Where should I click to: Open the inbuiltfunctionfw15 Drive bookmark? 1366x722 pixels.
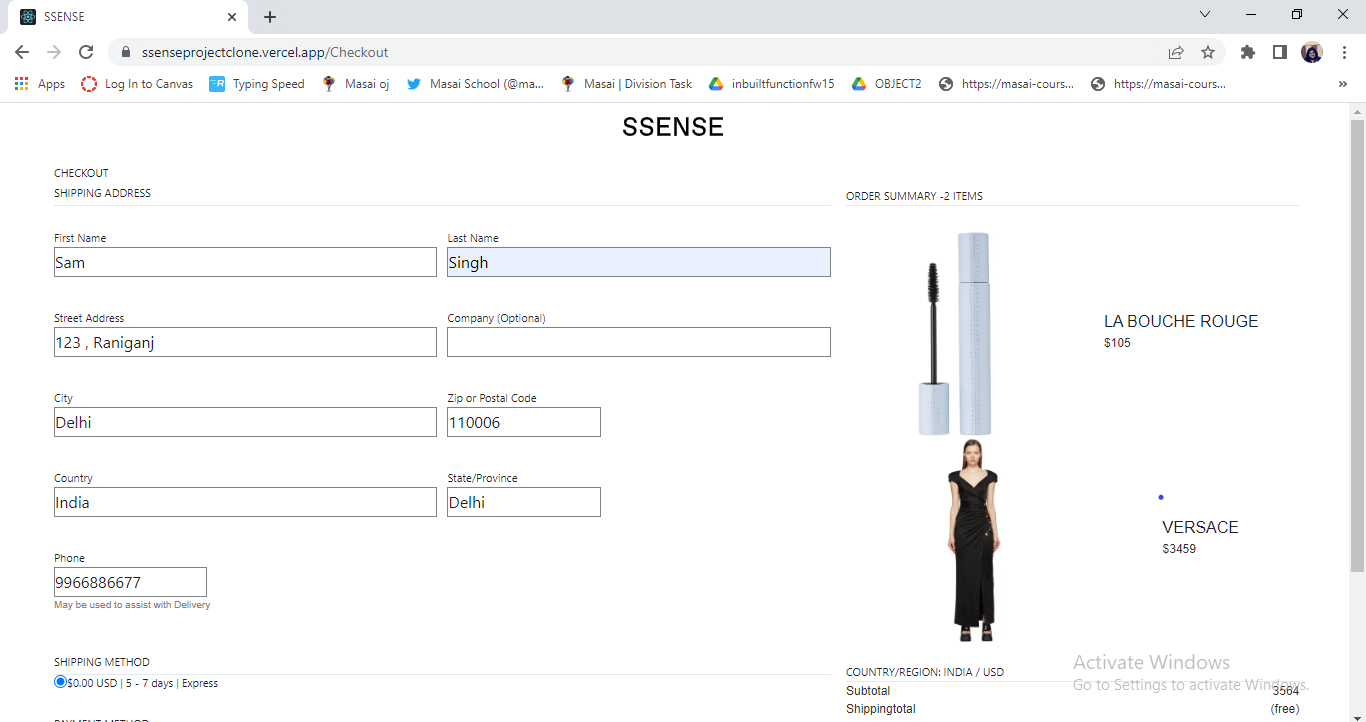pos(771,84)
